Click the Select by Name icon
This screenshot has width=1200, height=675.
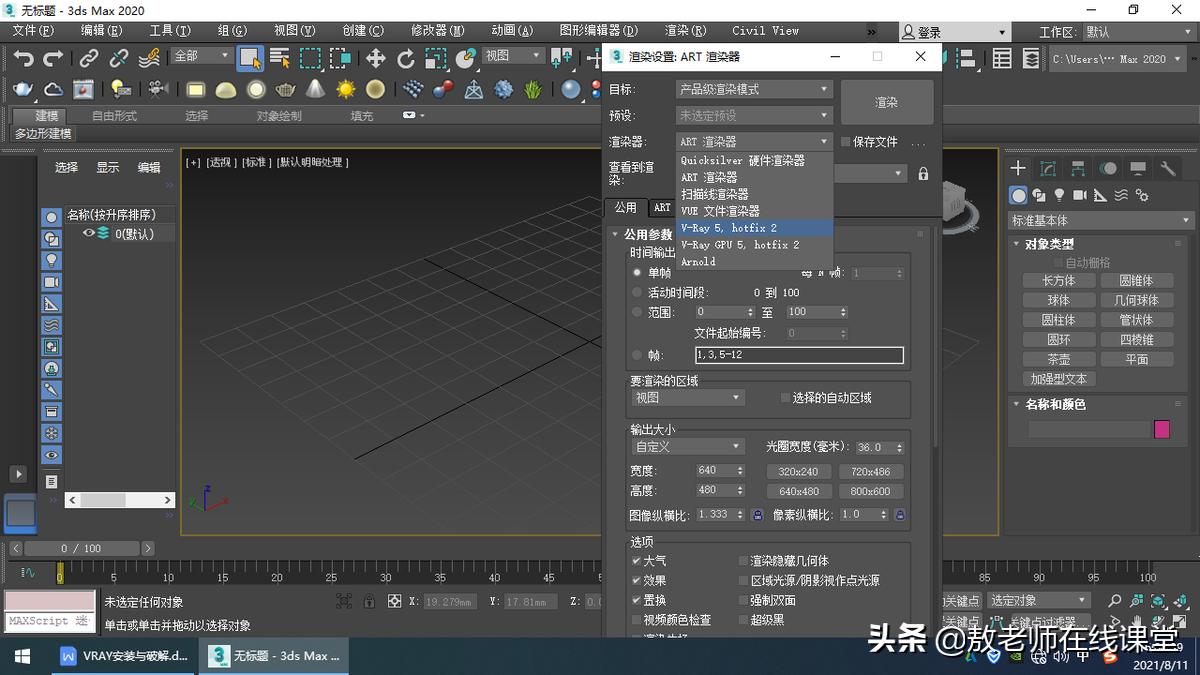tap(280, 58)
